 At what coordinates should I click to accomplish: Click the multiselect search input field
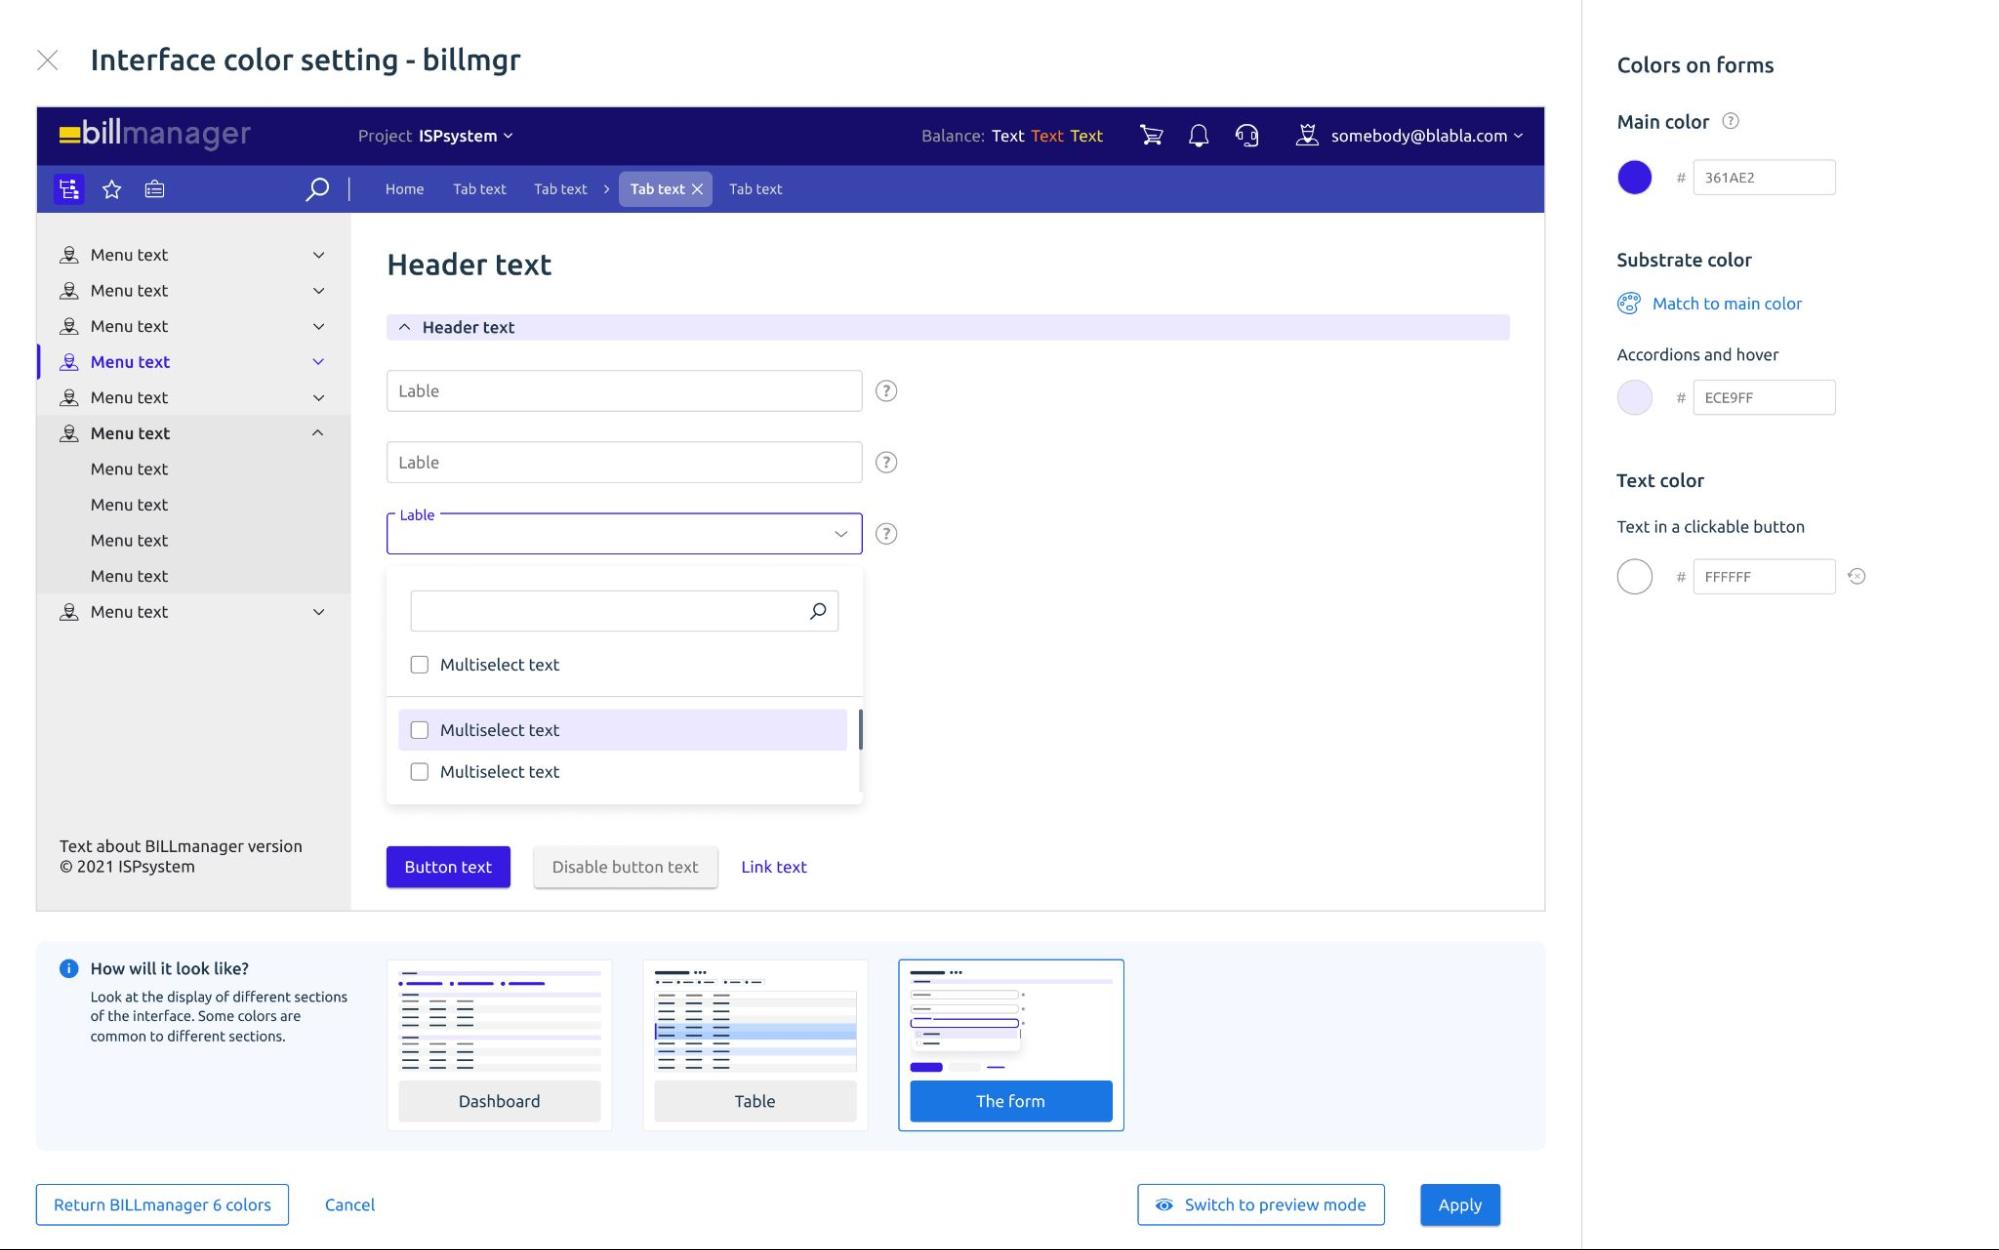pyautogui.click(x=624, y=611)
